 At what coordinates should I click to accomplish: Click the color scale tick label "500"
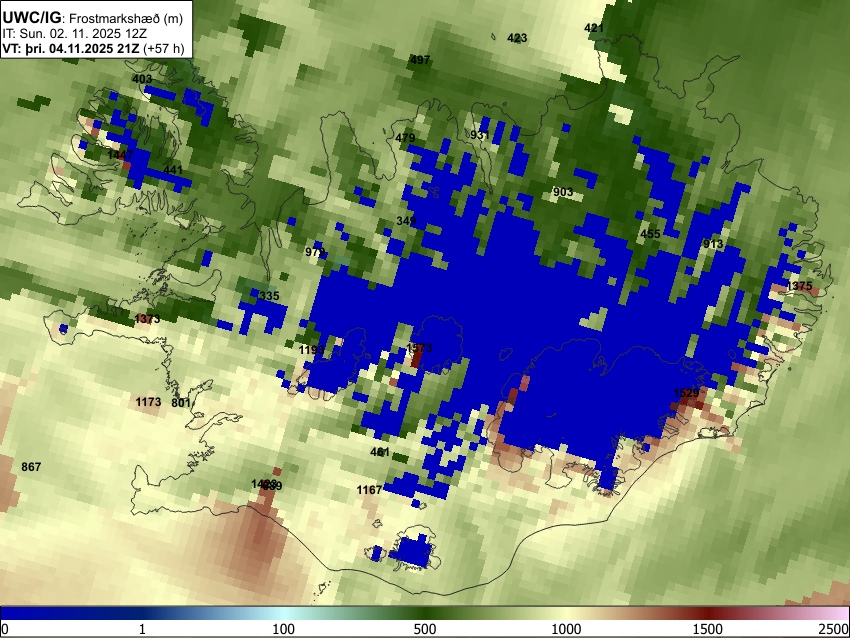click(424, 629)
